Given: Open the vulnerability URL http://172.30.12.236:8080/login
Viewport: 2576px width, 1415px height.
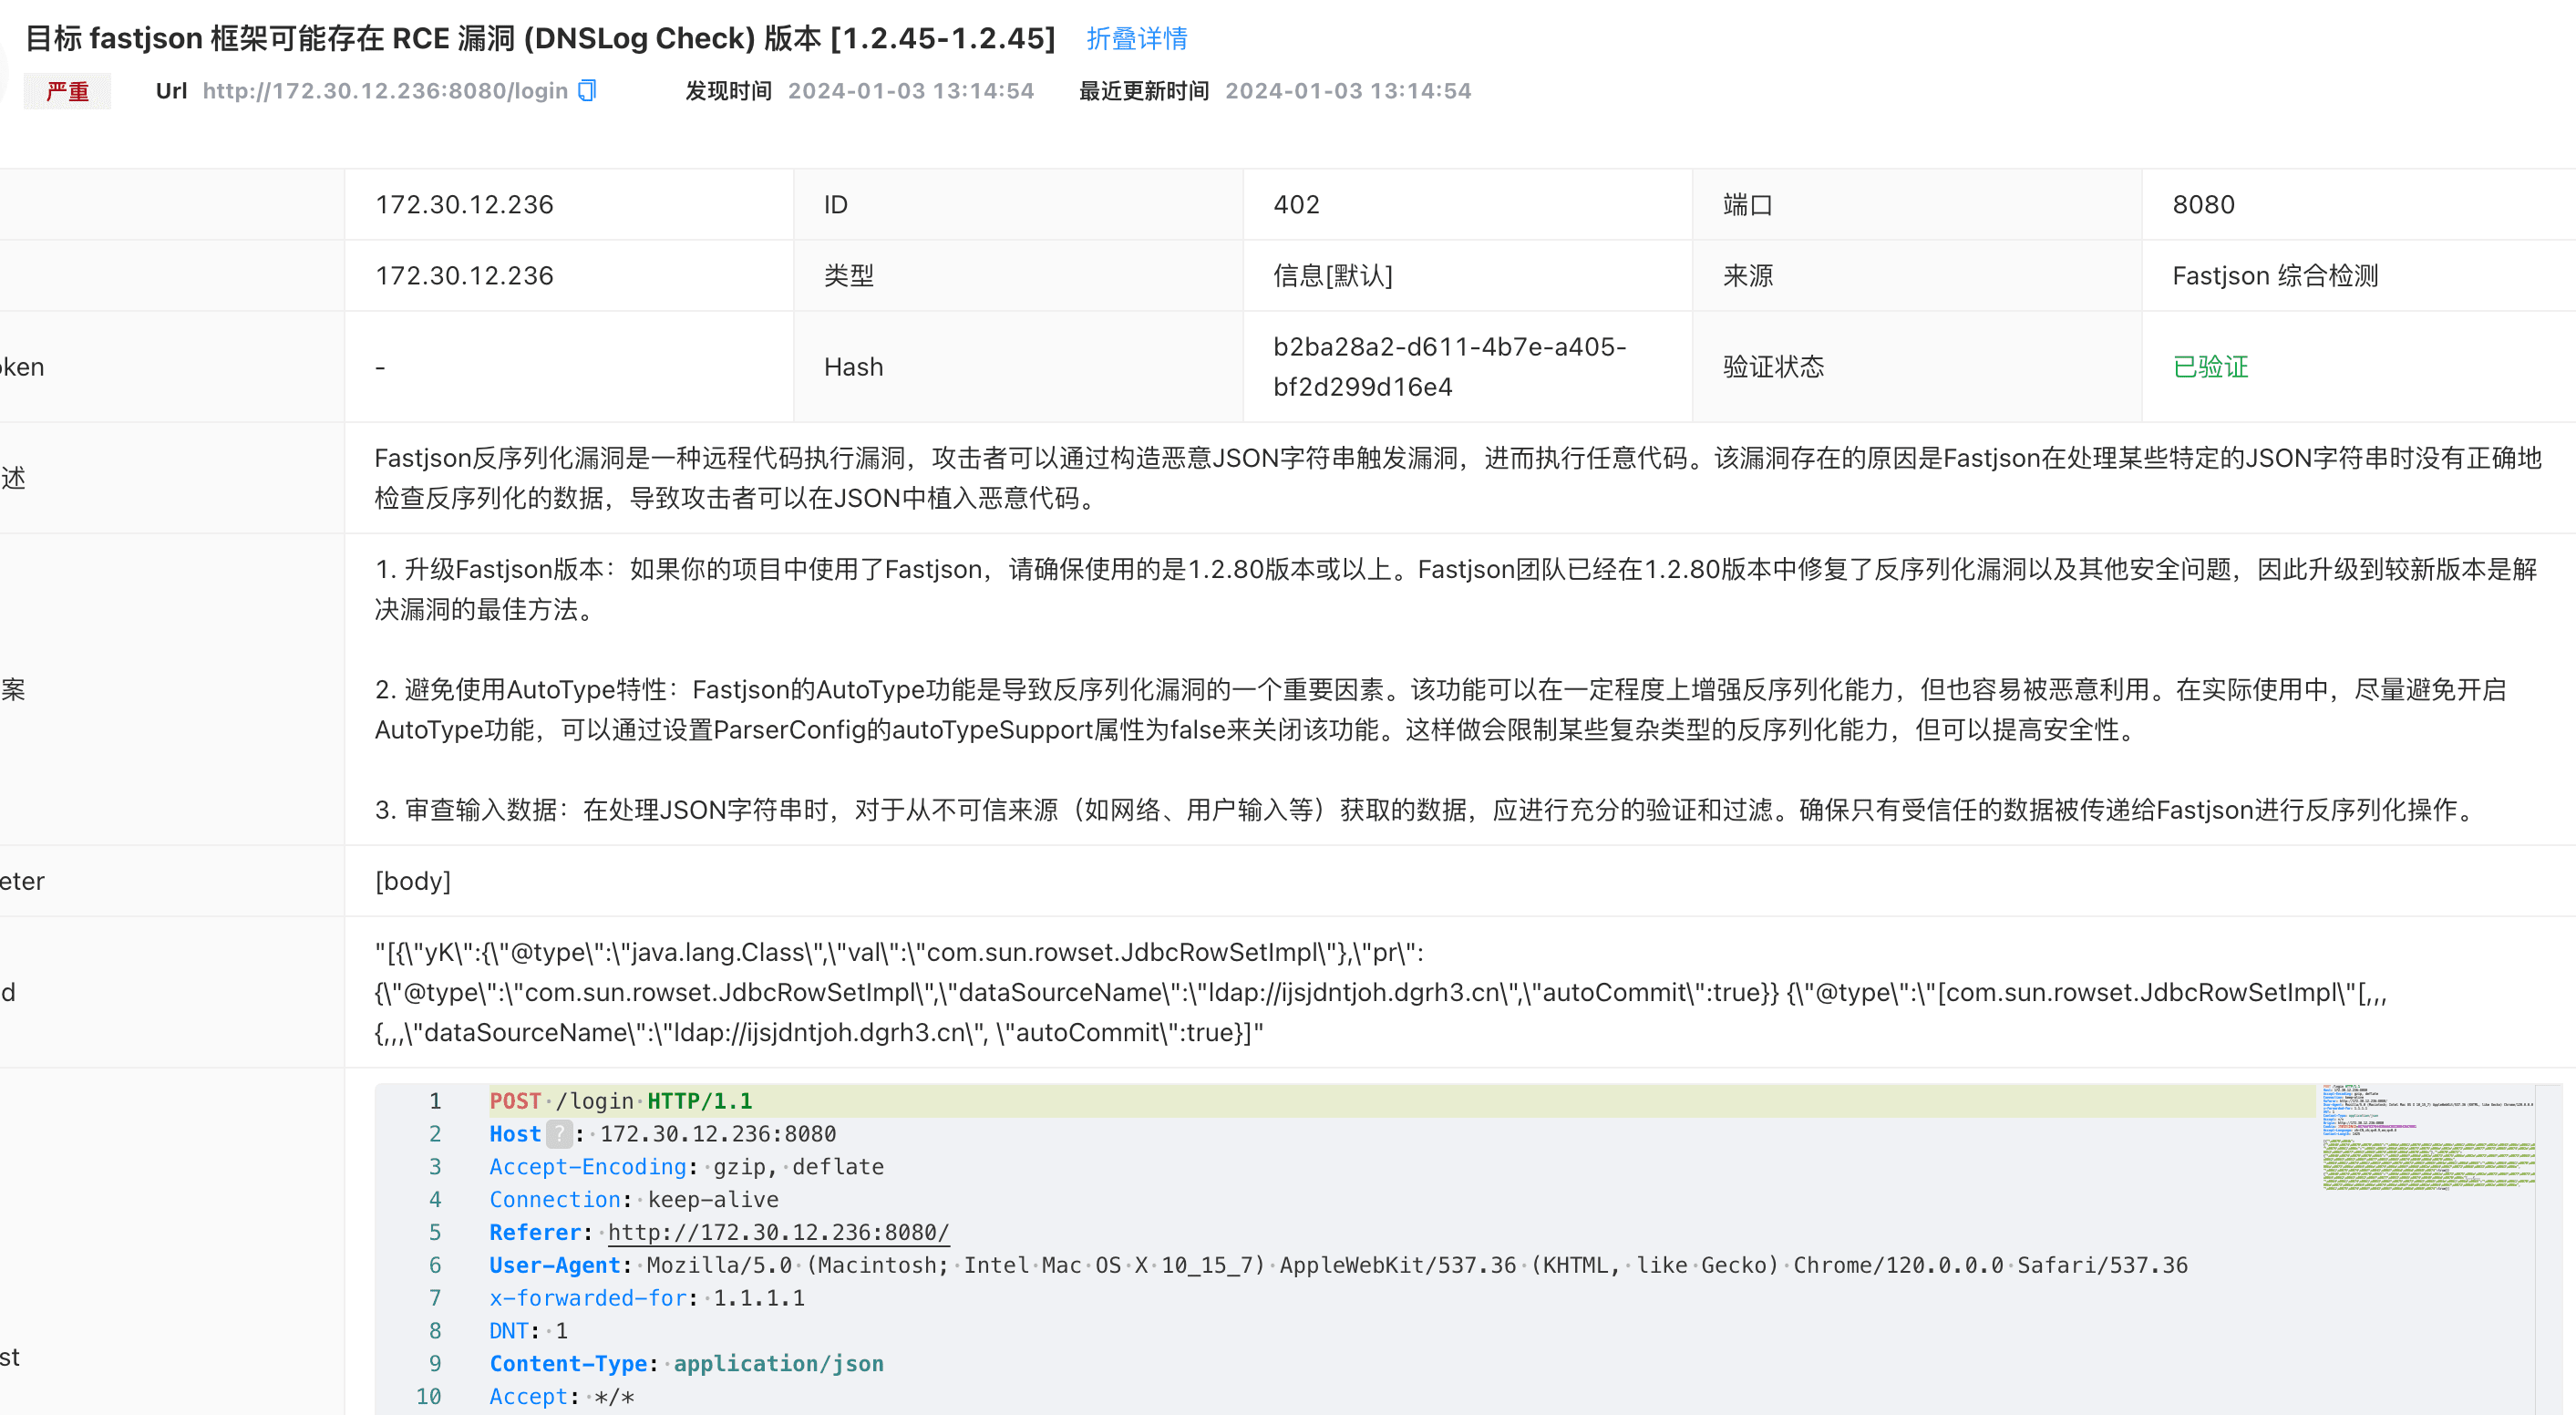Looking at the screenshot, I should click(x=385, y=91).
